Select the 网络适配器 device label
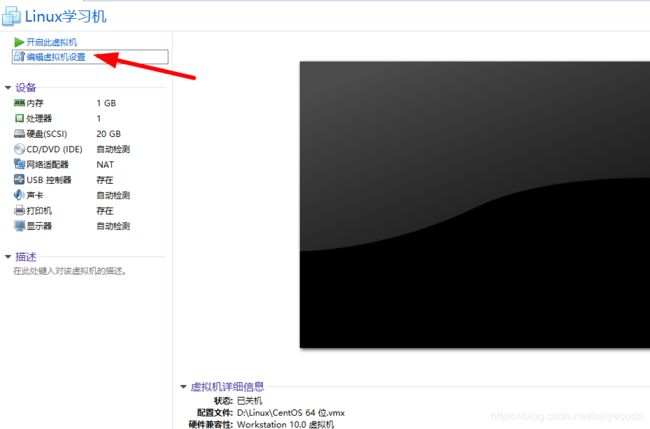Screen dimensions: 650x429 tap(47, 165)
